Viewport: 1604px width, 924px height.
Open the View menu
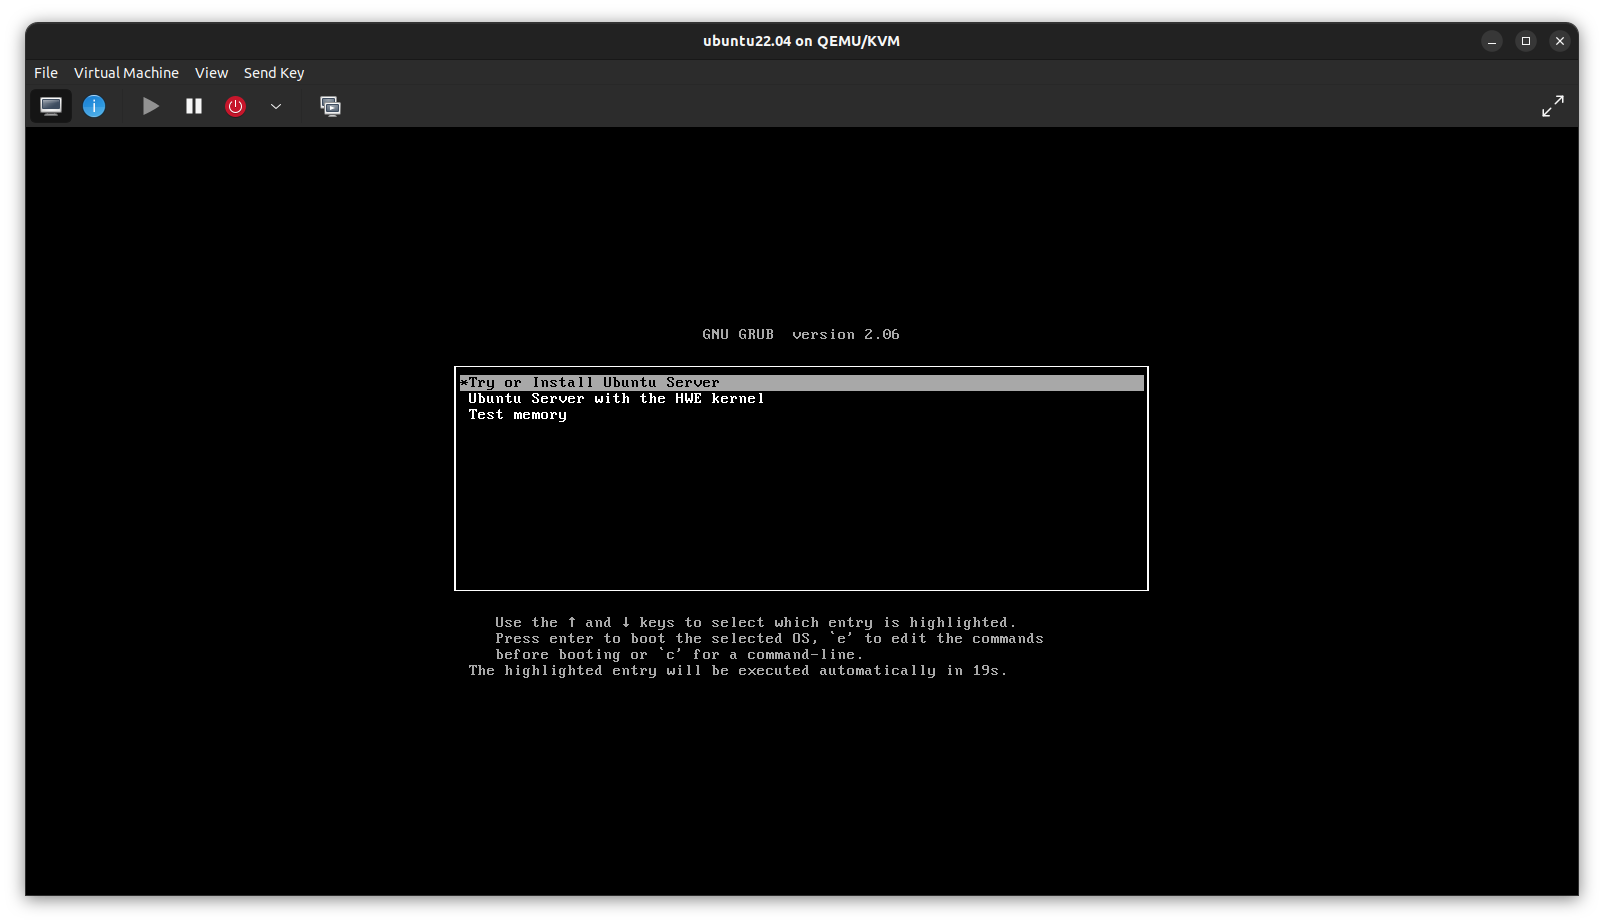pyautogui.click(x=211, y=73)
